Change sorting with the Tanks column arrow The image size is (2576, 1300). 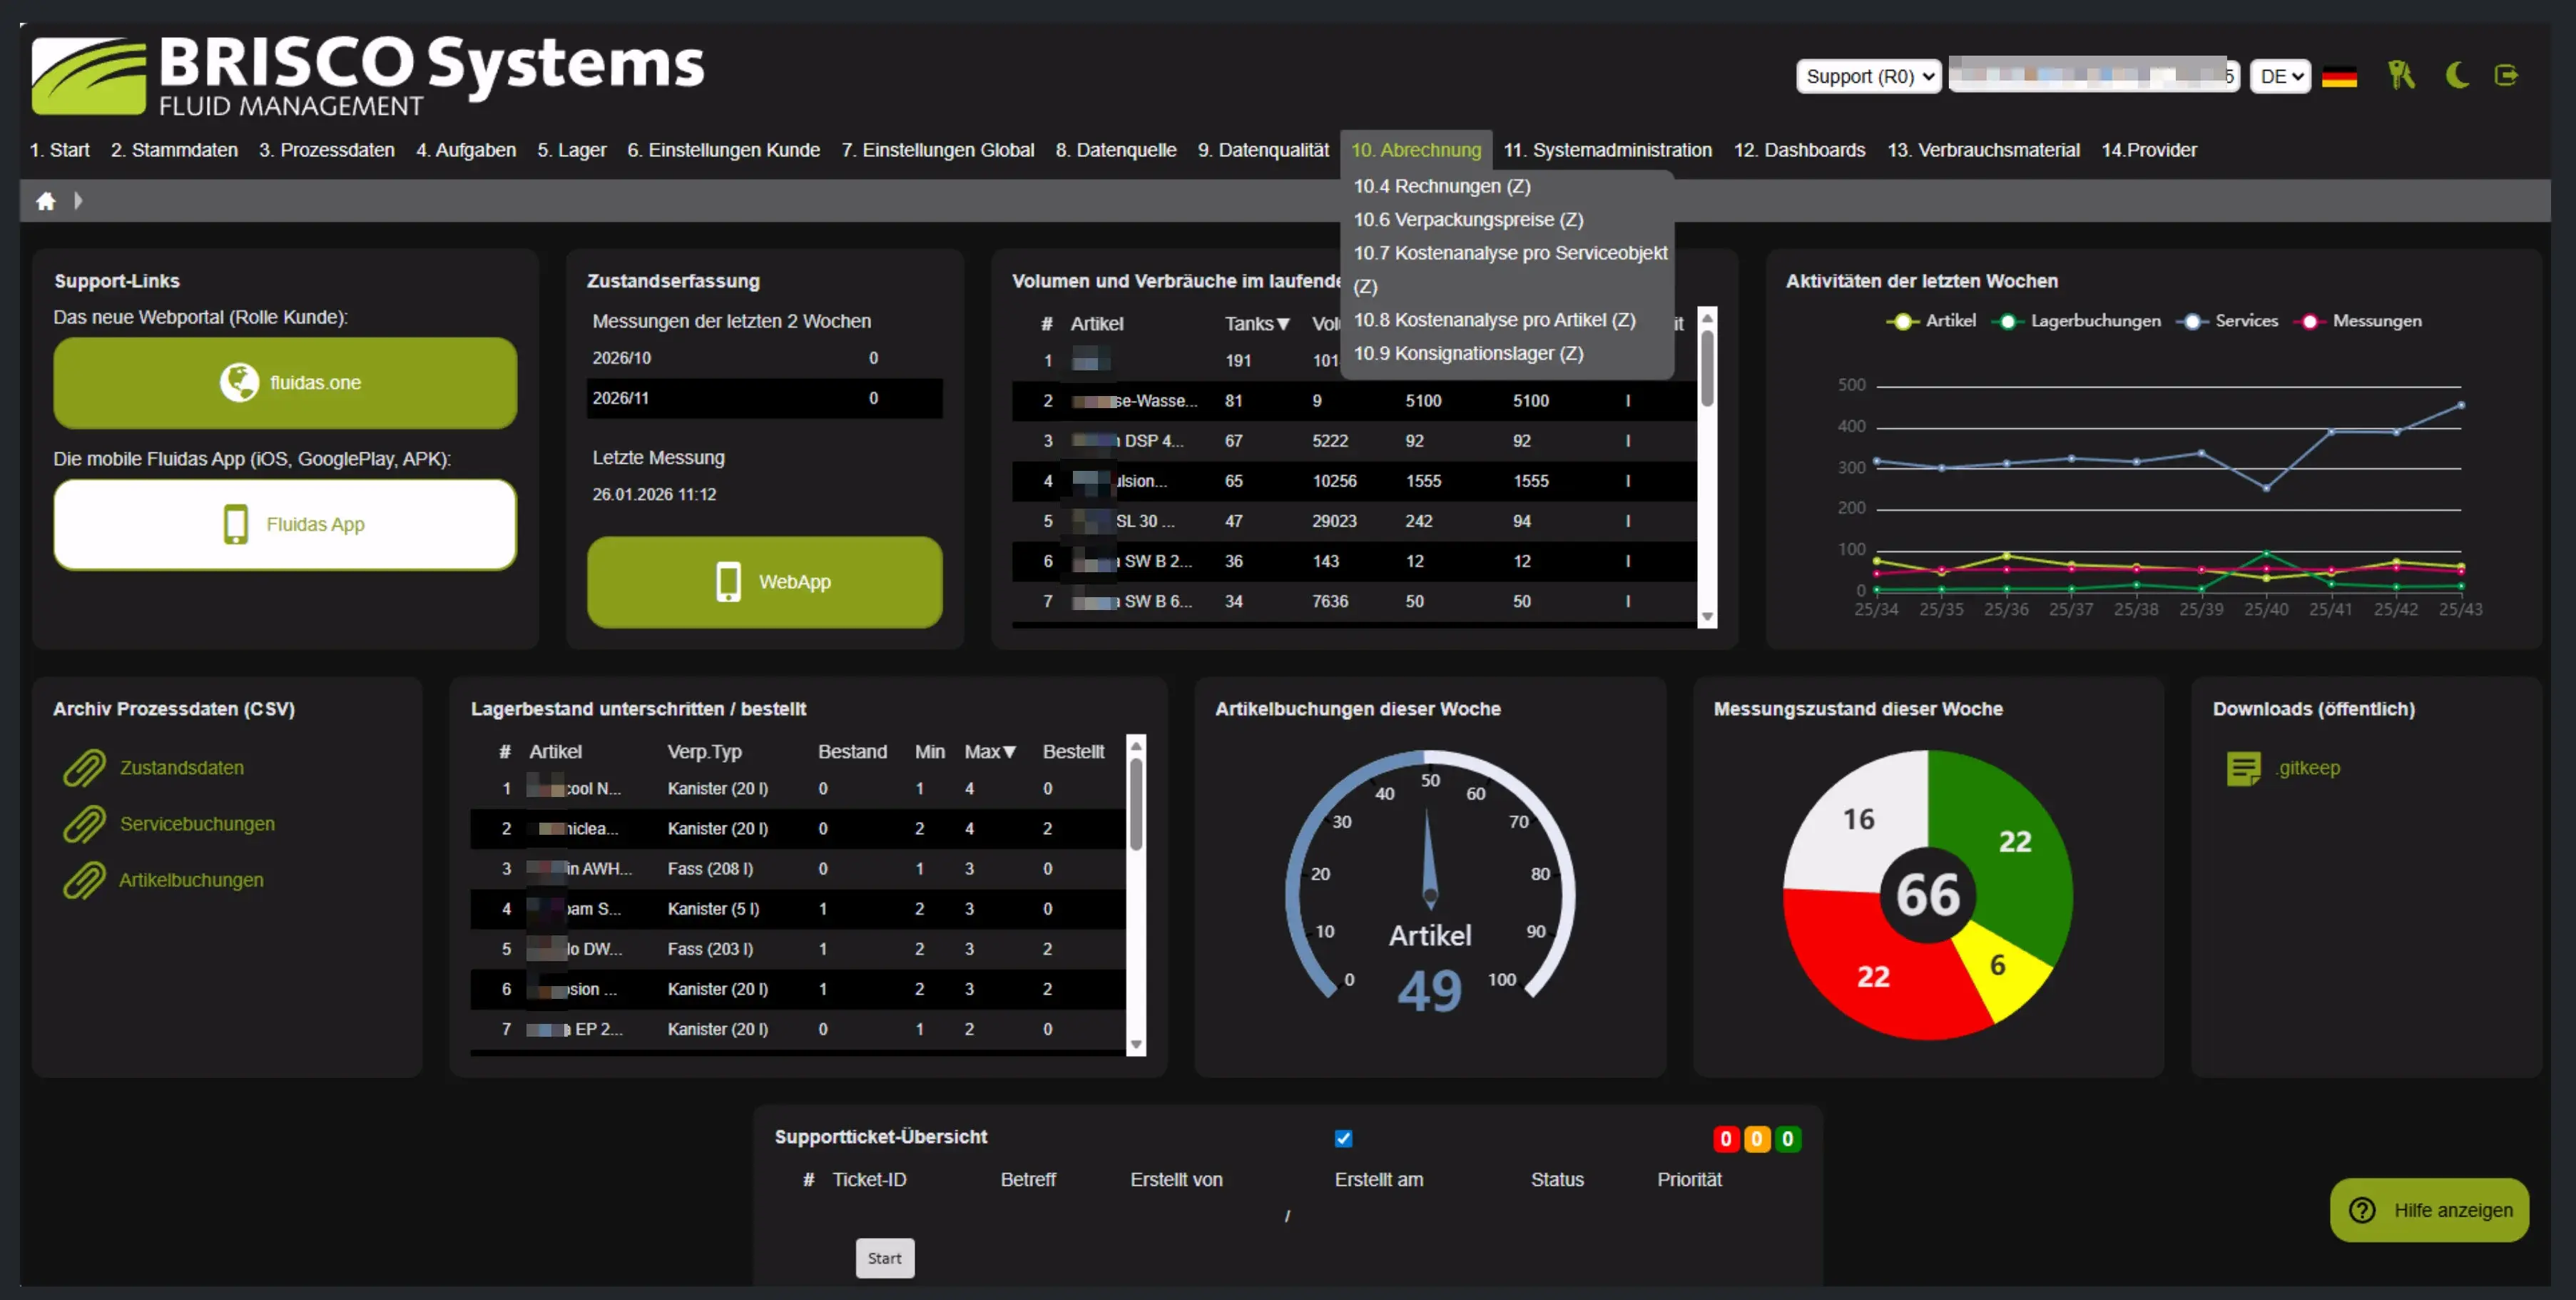(1284, 323)
